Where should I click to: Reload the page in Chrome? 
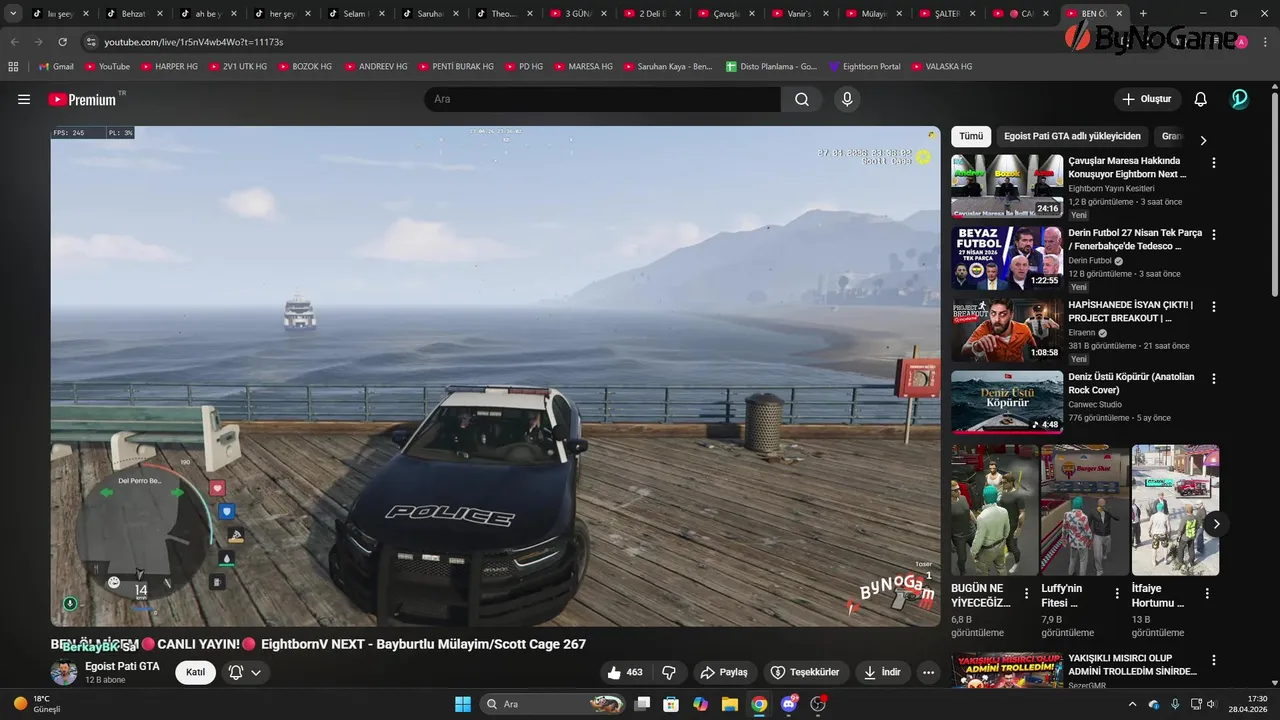(x=63, y=42)
